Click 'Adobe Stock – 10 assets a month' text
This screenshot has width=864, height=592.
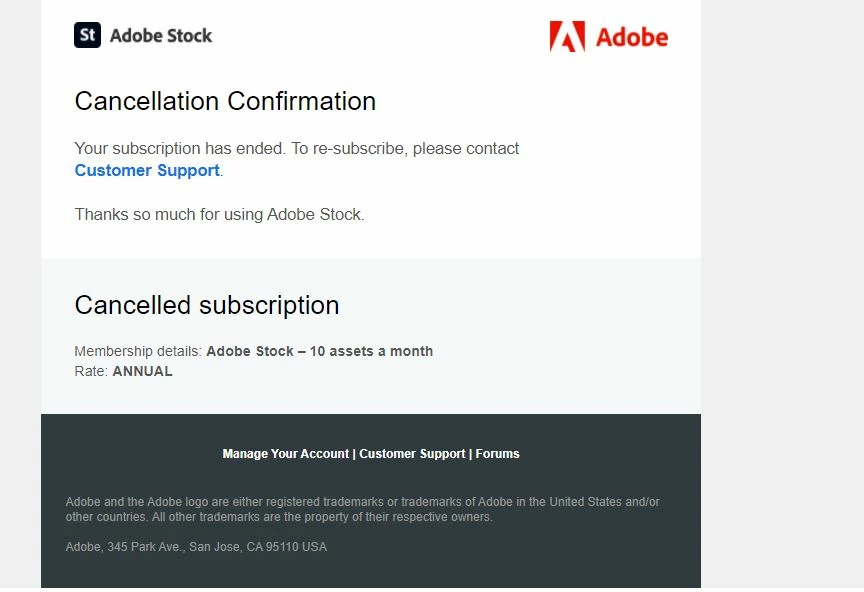(319, 352)
